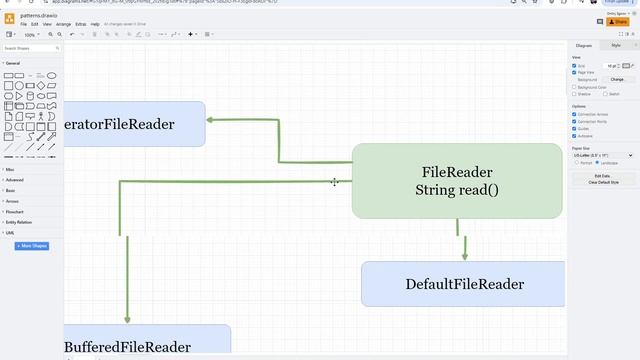This screenshot has width=640, height=360.
Task: Expand the Arrows shapes section
Action: point(11,201)
